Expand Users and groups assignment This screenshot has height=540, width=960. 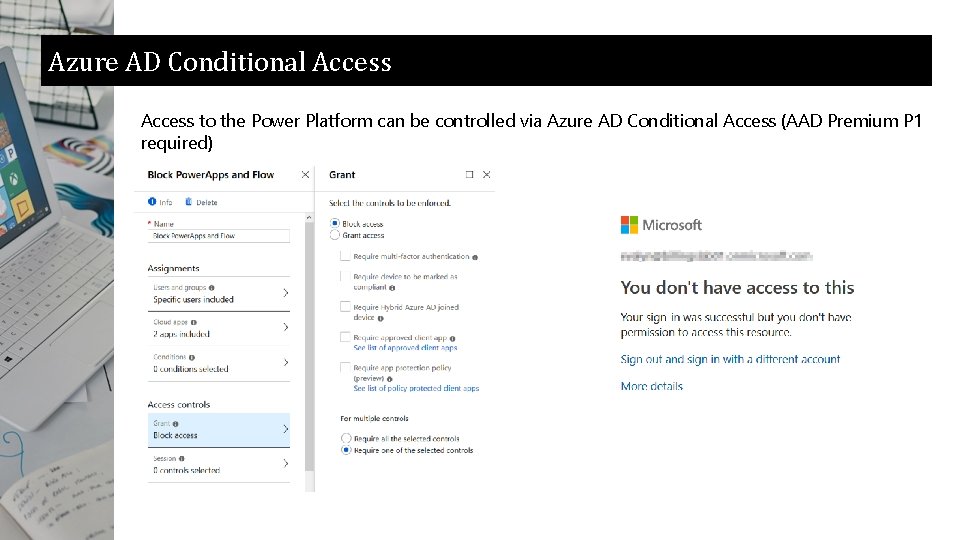285,293
